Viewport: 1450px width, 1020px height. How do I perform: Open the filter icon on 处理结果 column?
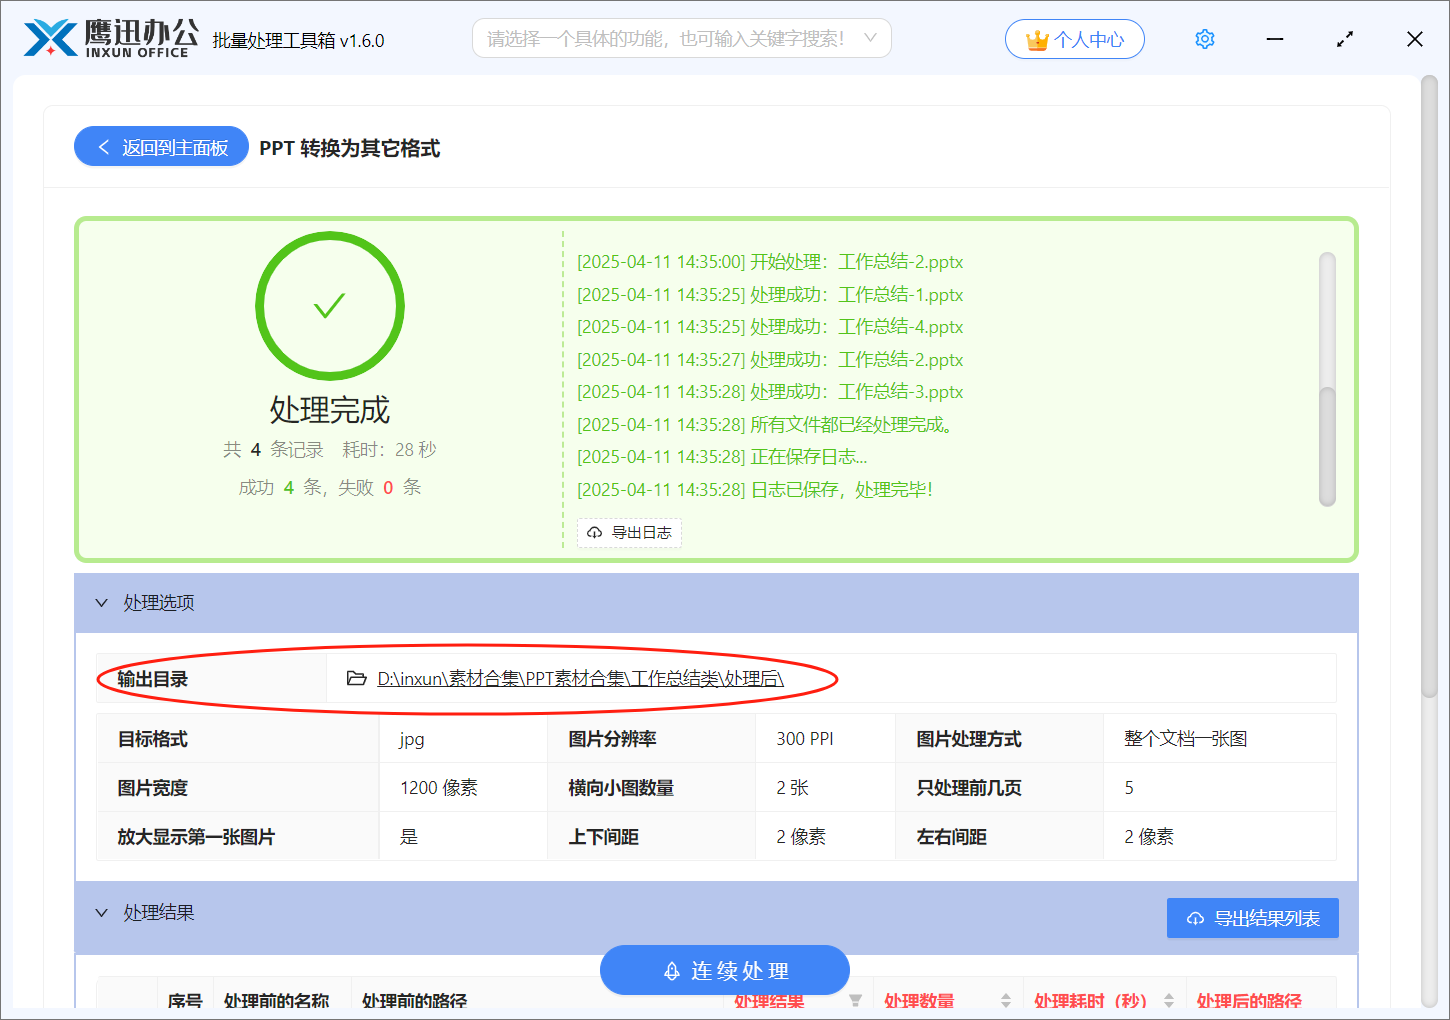857,1001
